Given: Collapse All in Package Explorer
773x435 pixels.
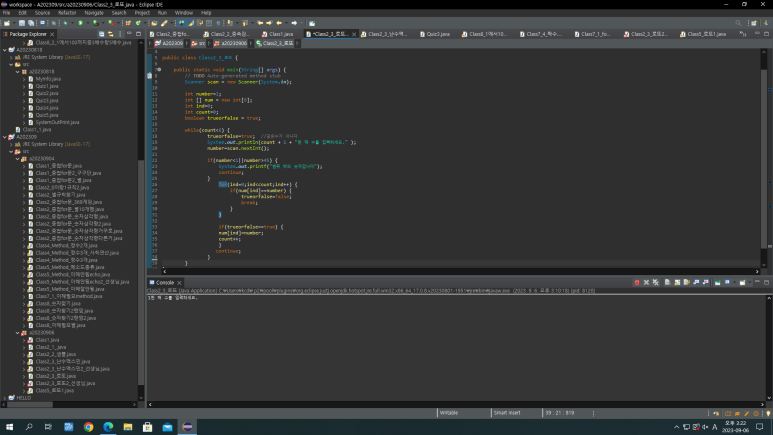Looking at the screenshot, I should click(x=102, y=34).
